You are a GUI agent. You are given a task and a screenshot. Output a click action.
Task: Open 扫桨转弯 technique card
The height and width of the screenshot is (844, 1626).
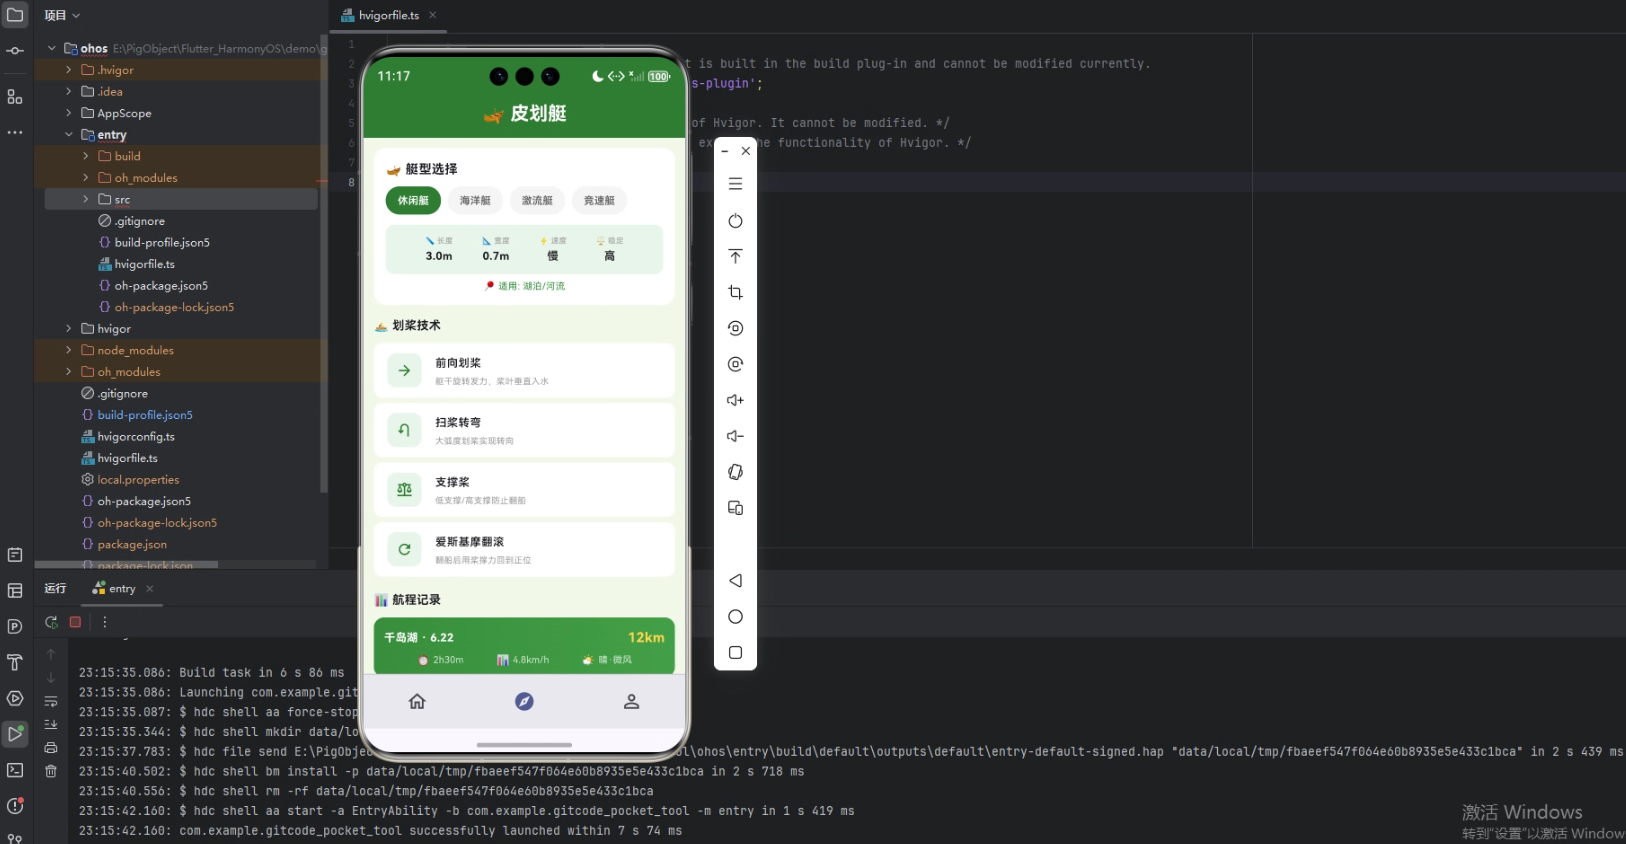tap(524, 430)
